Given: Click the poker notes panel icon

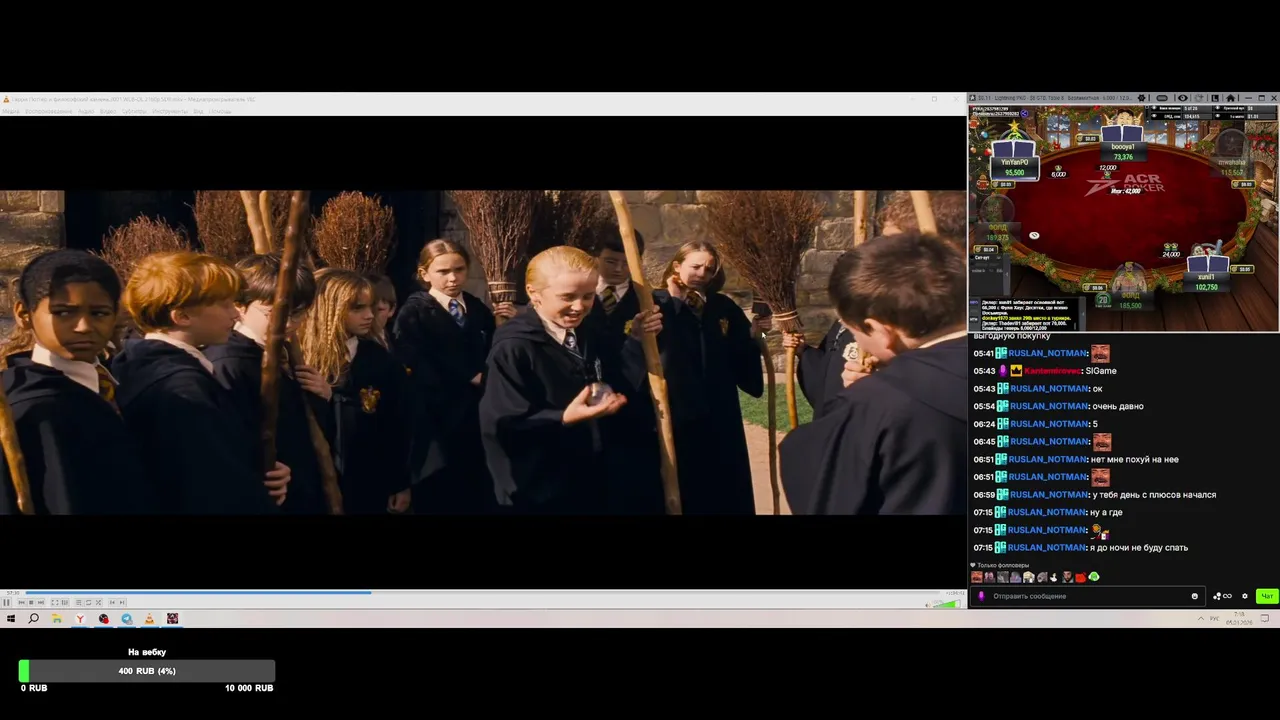Looking at the screenshot, I should pos(1215,98).
